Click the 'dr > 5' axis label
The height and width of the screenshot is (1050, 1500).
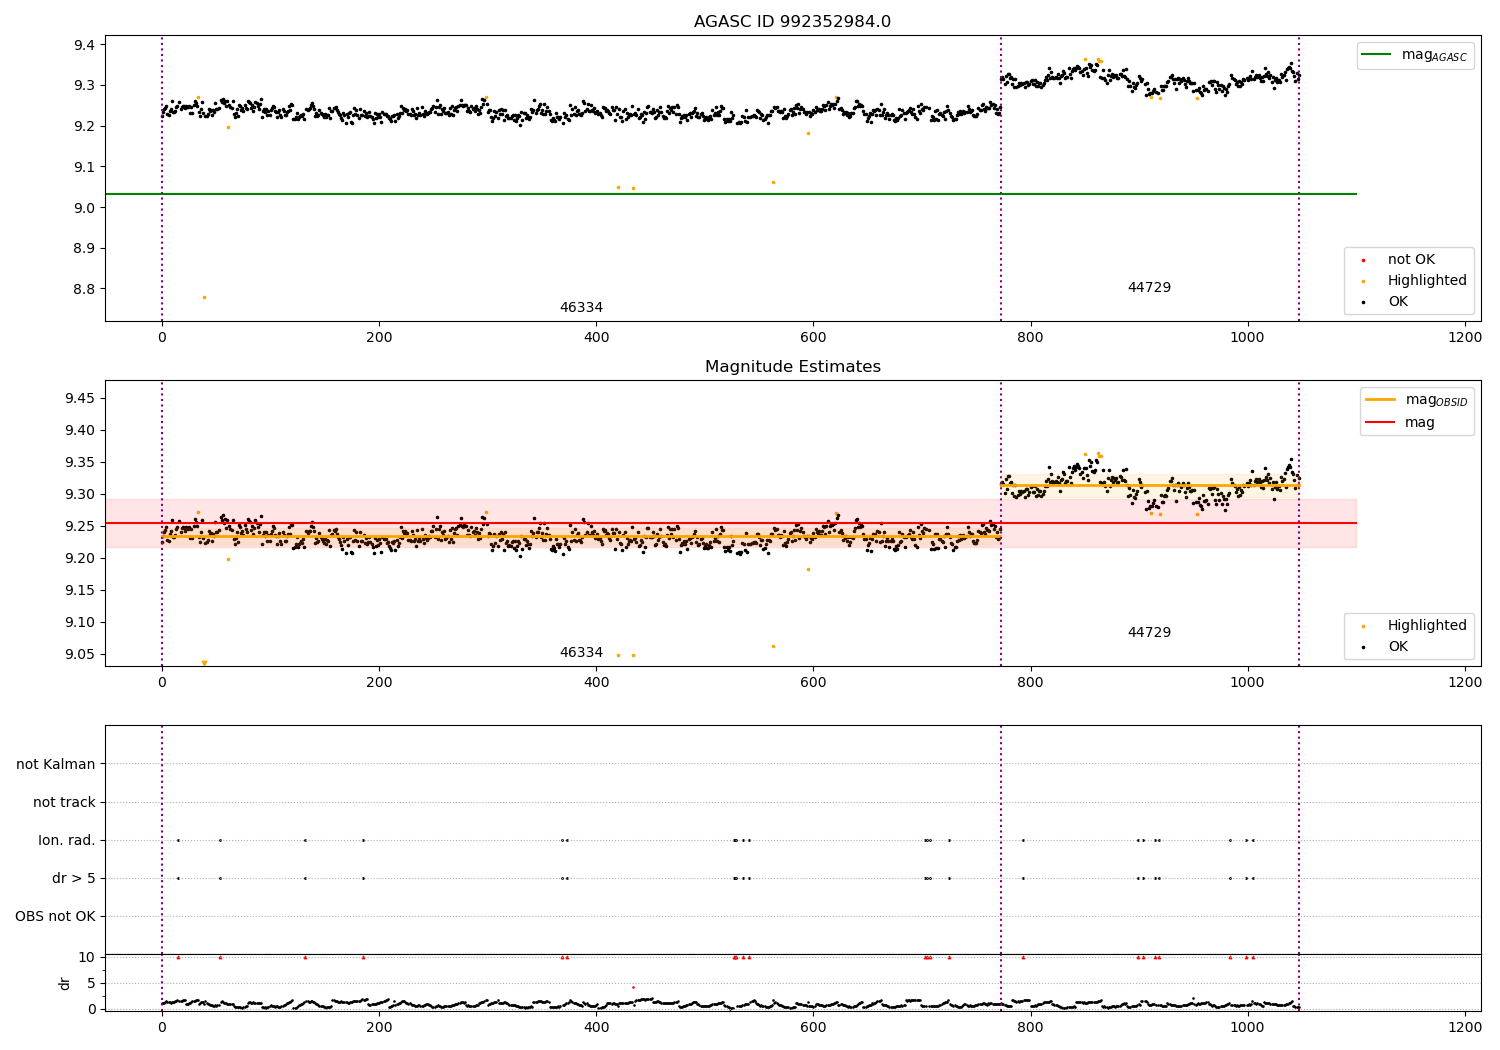74,879
